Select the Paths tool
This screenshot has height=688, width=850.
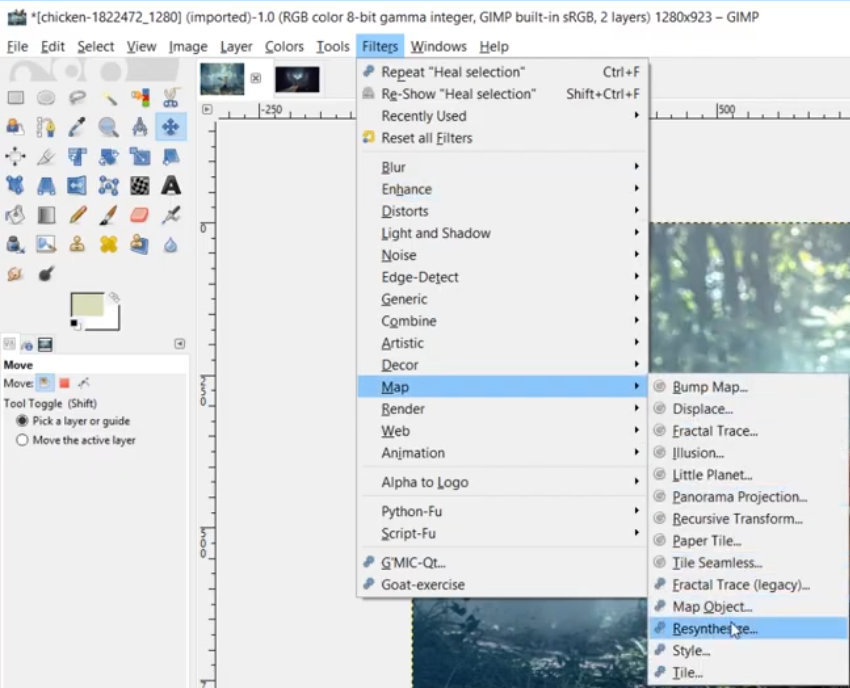(x=46, y=127)
